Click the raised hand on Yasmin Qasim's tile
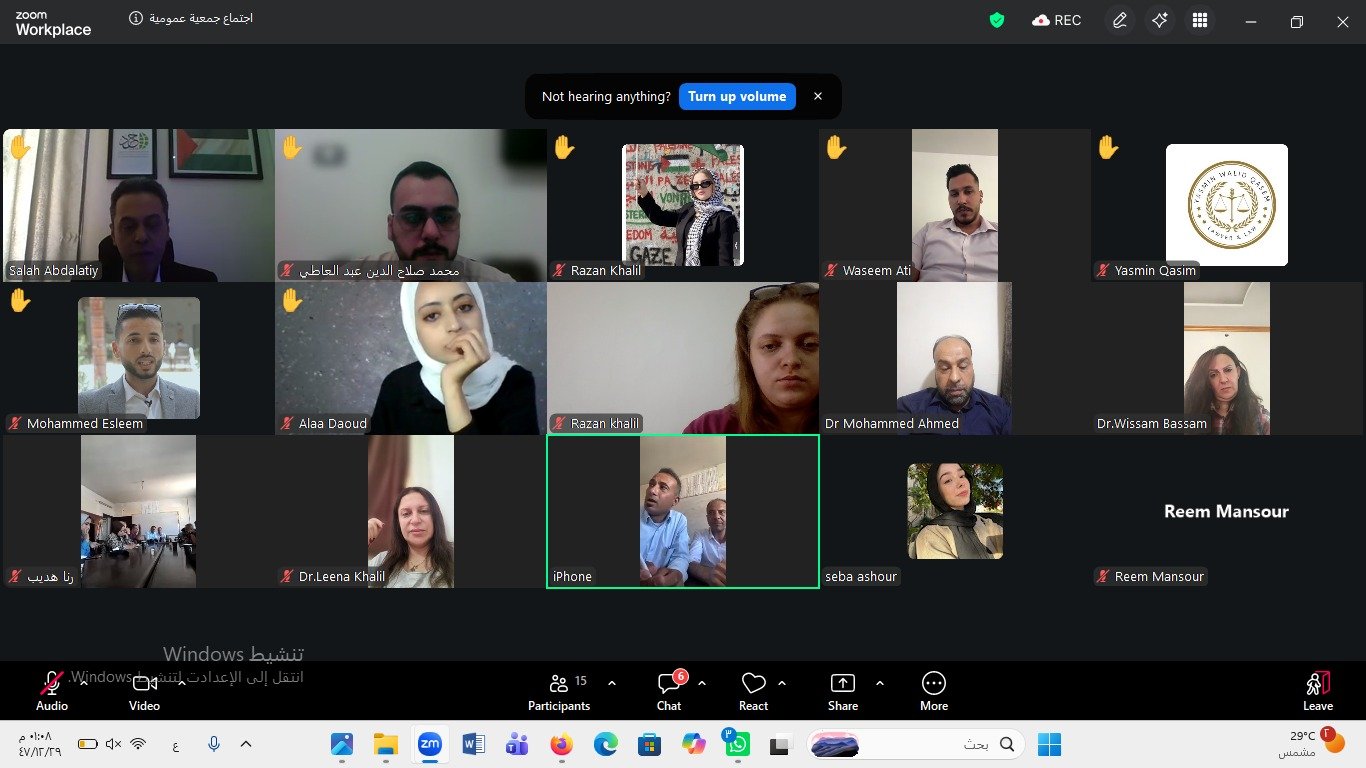 coord(1108,148)
